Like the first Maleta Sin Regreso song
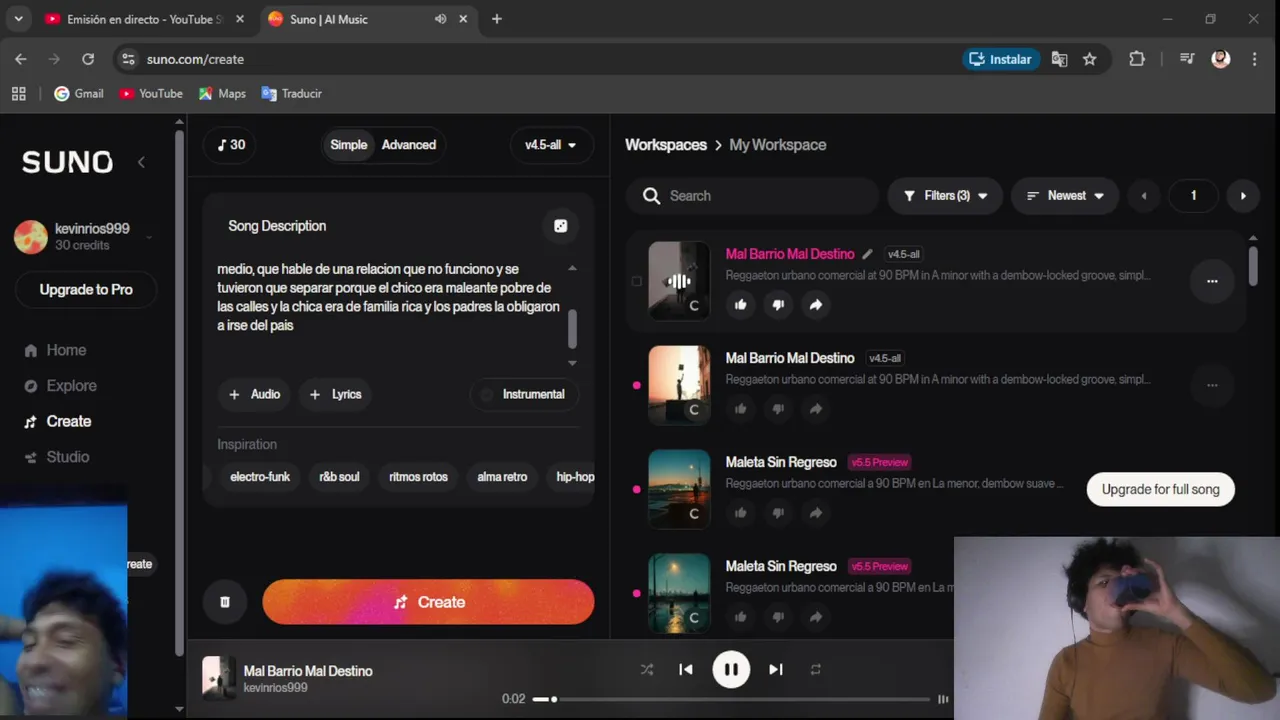This screenshot has width=1280, height=720. (741, 513)
